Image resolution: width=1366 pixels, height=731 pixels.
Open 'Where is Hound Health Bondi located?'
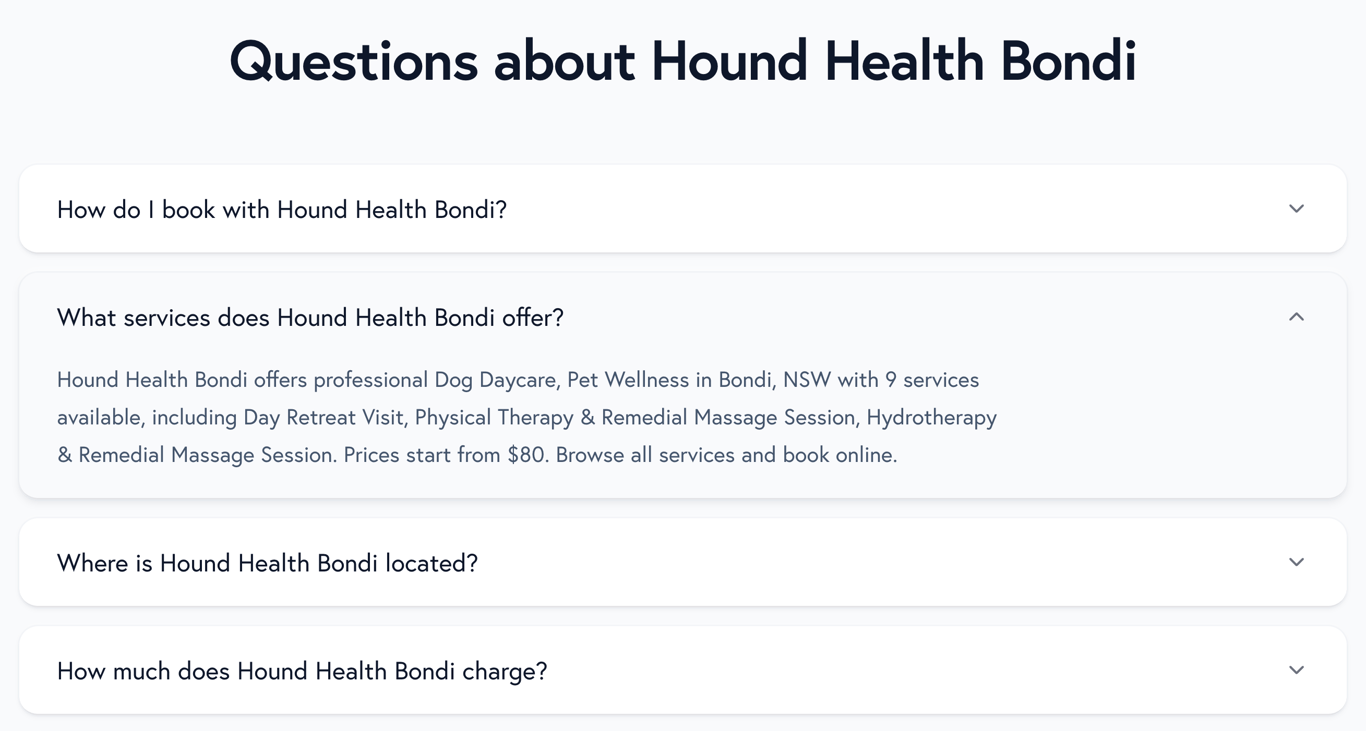pyautogui.click(x=268, y=562)
